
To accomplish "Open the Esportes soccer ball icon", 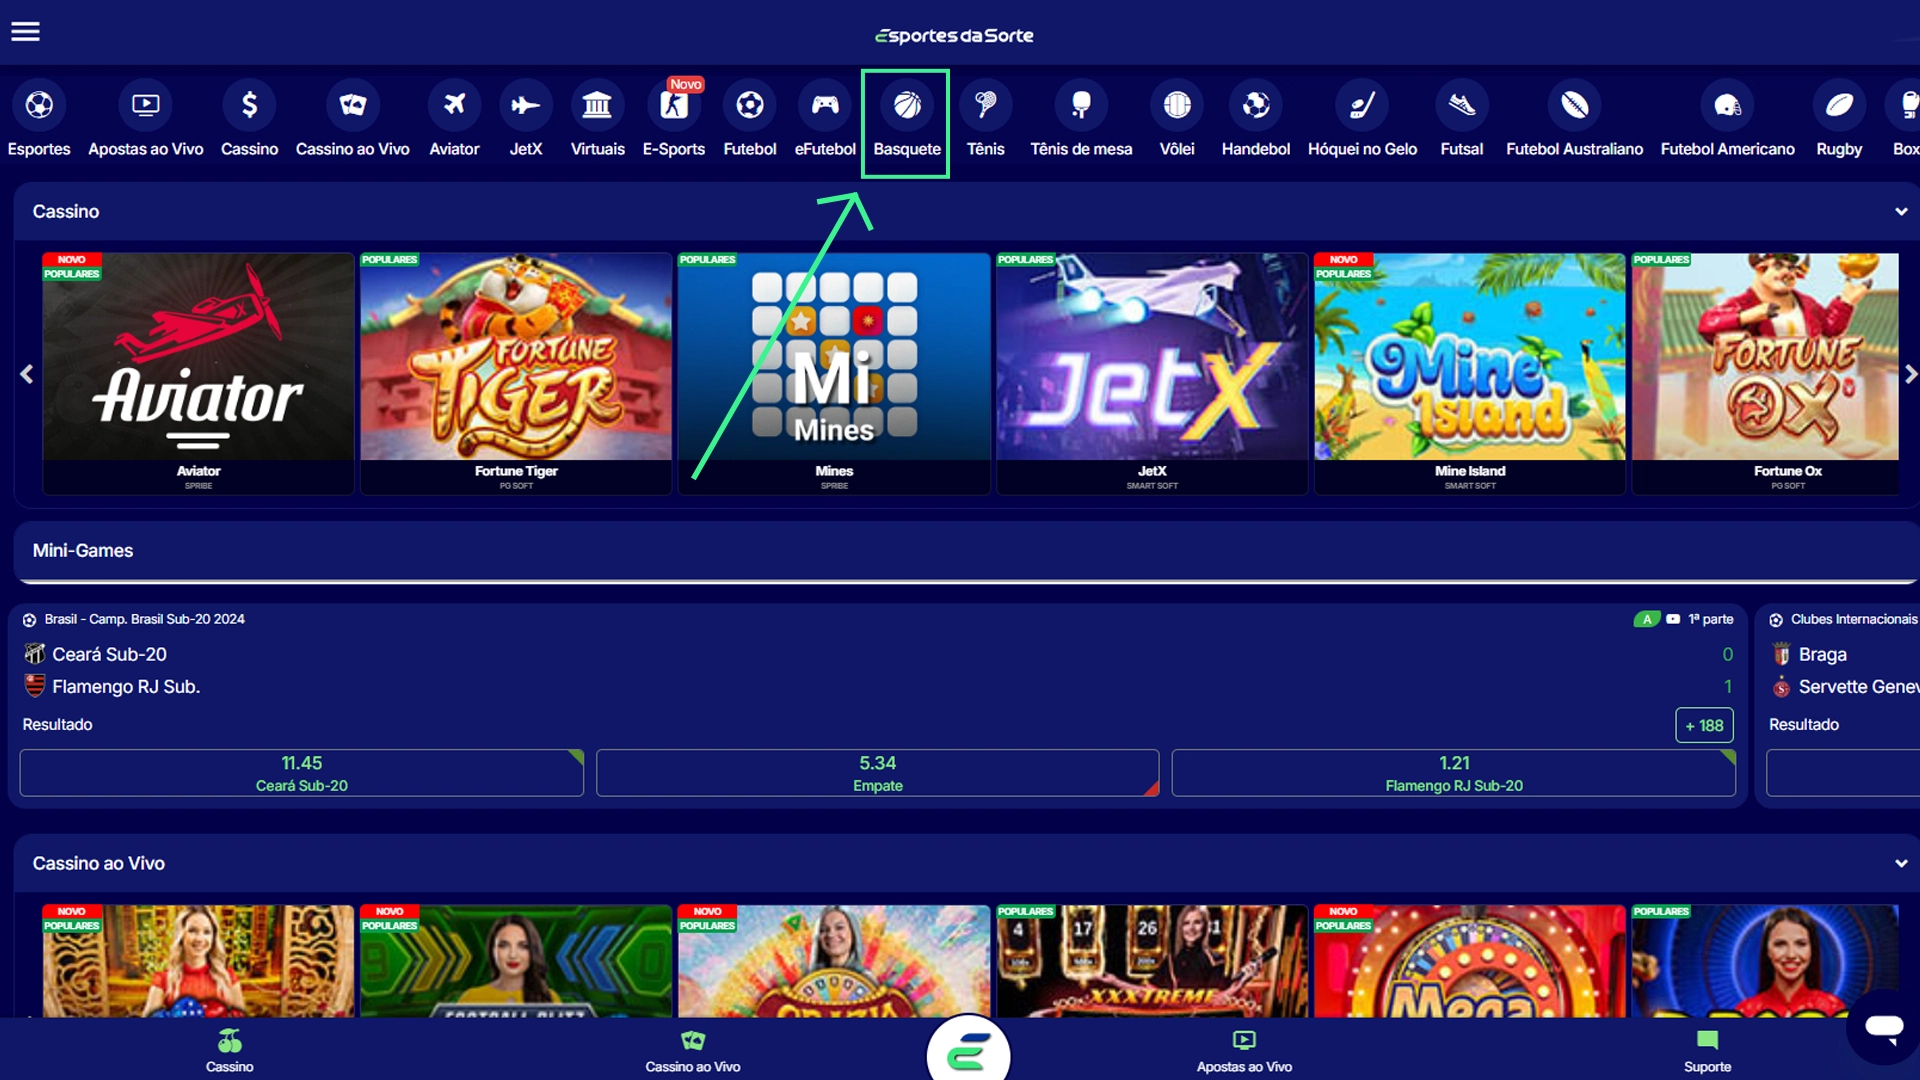I will click(x=39, y=105).
